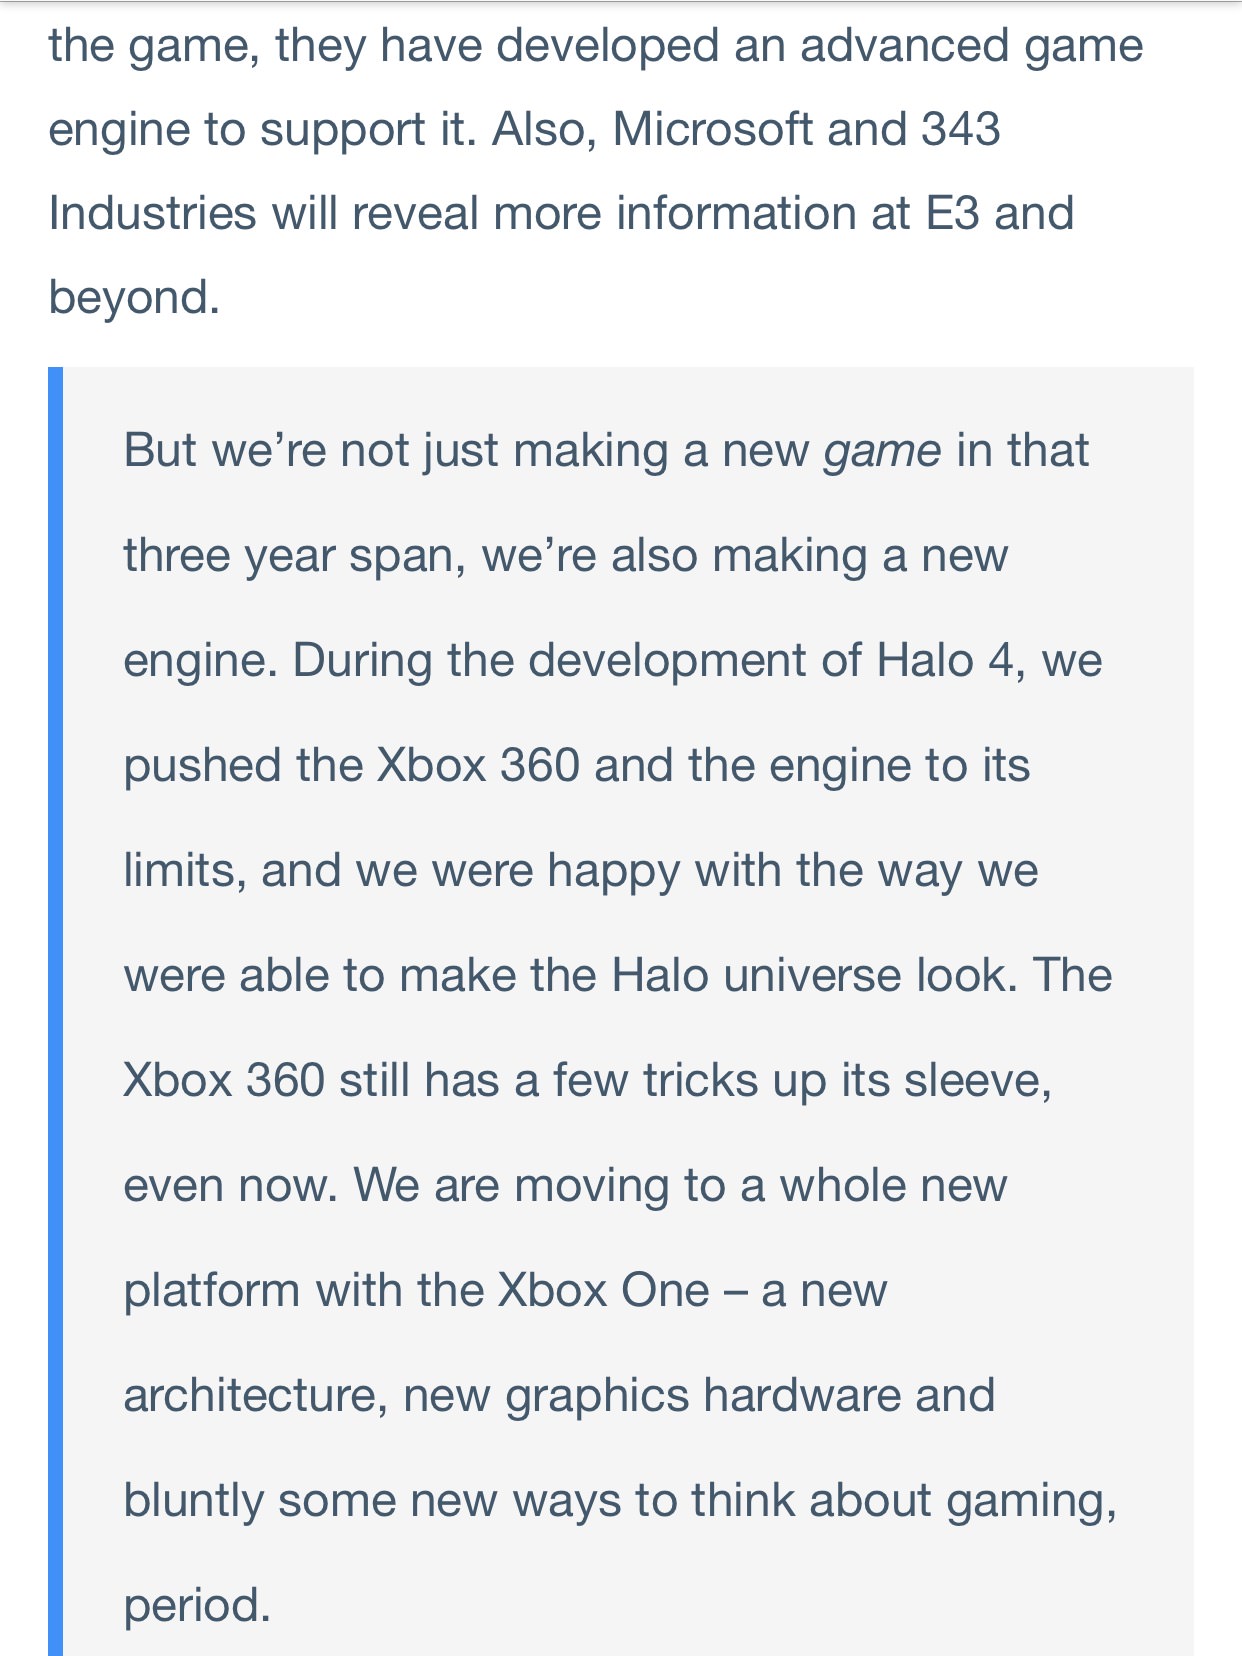The image size is (1242, 1656).
Task: Tap the final word "period."
Action: (197, 1607)
